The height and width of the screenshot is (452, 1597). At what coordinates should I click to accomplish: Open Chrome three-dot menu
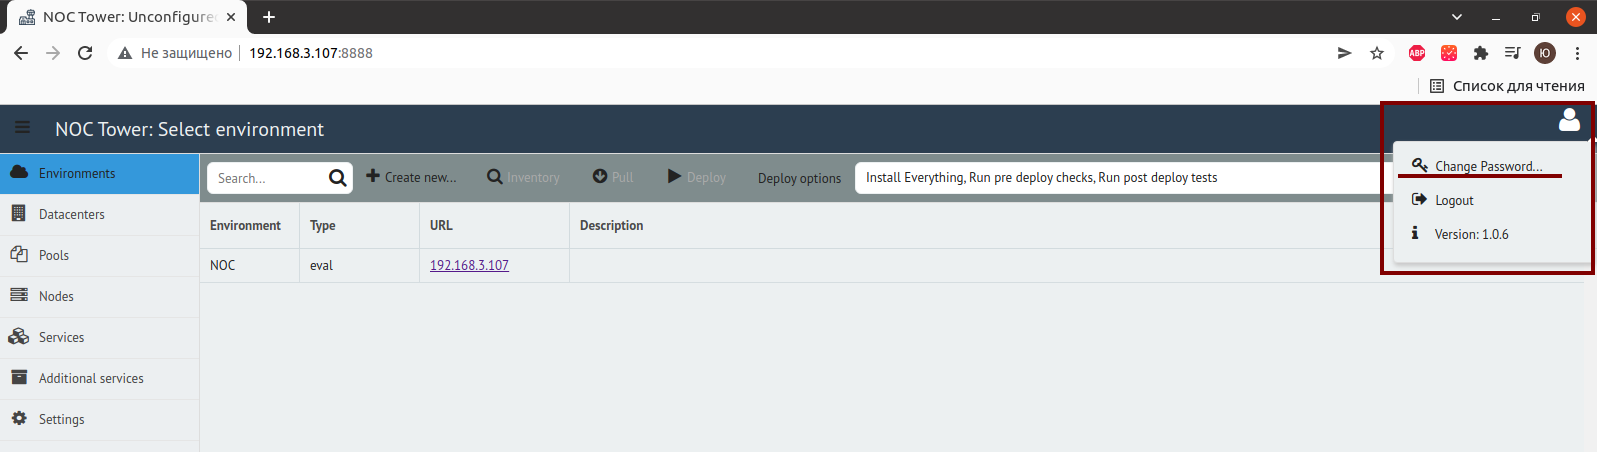point(1577,53)
